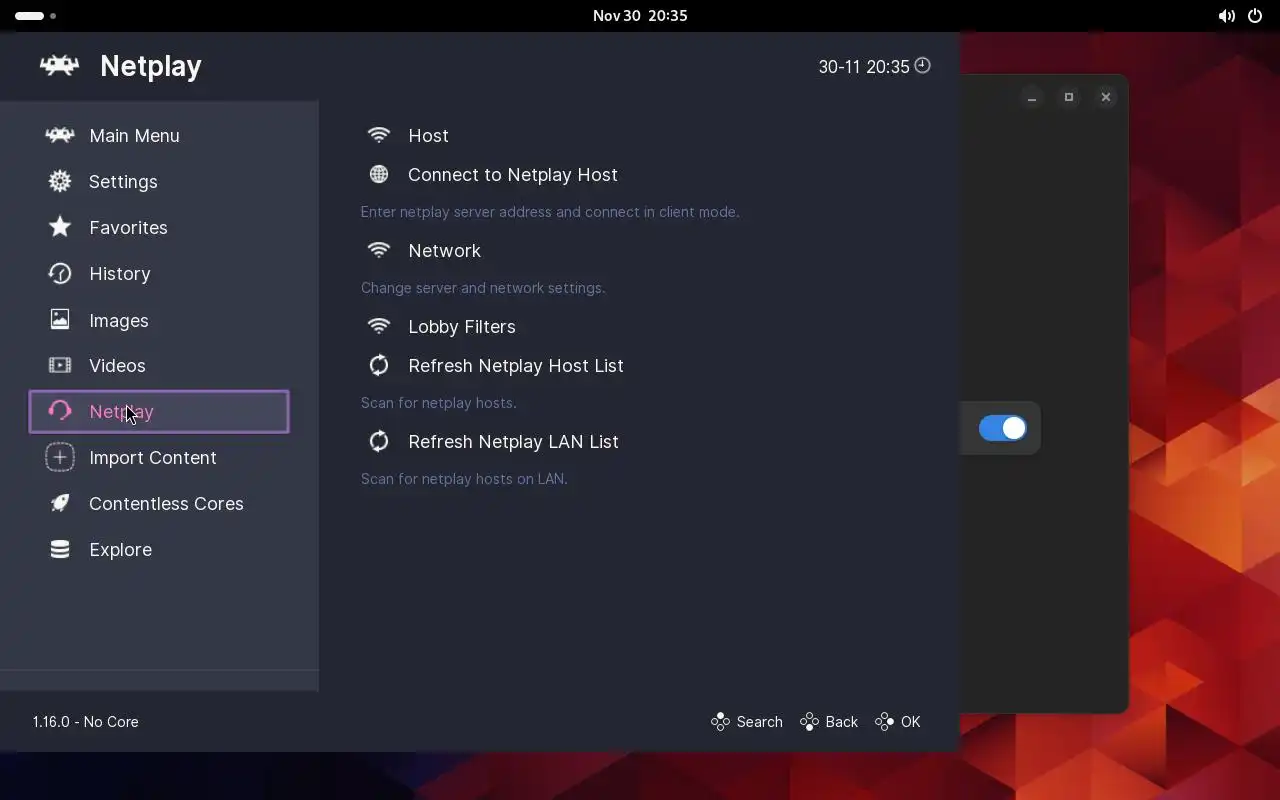Click the globe icon for Connect to Netplay Host
1280x800 pixels.
378,174
